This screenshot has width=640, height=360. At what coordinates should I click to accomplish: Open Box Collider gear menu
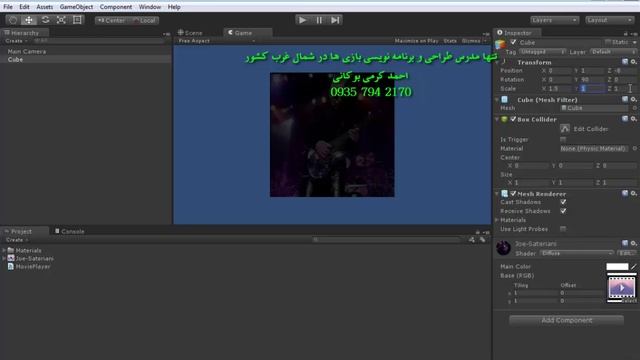(x=633, y=119)
